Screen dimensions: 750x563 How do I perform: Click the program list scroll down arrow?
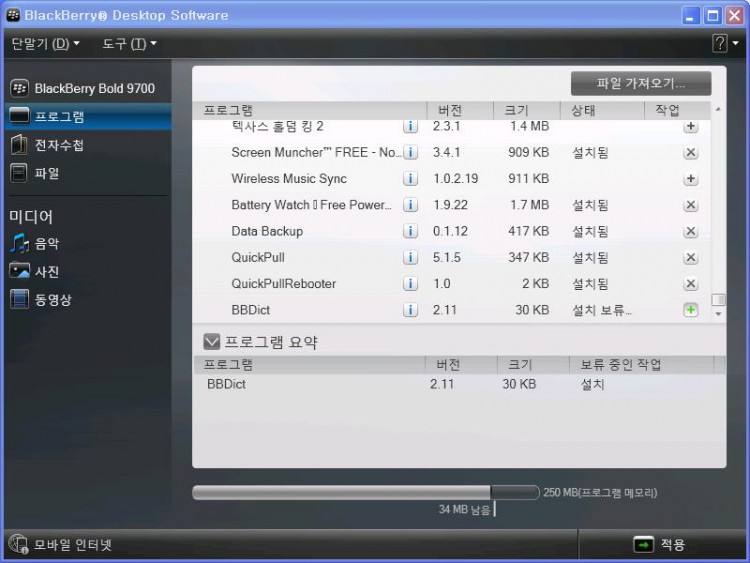click(718, 314)
